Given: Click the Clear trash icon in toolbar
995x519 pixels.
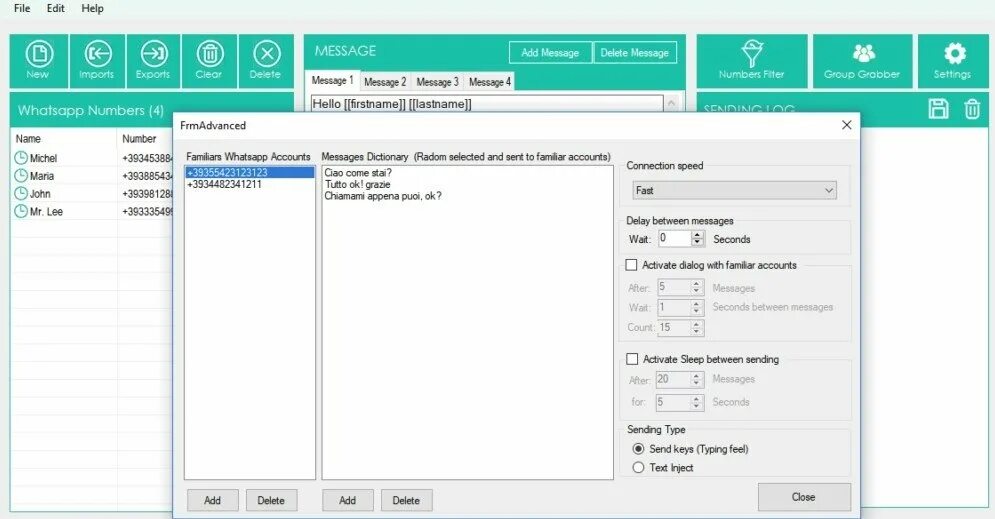Looking at the screenshot, I should pyautogui.click(x=209, y=61).
